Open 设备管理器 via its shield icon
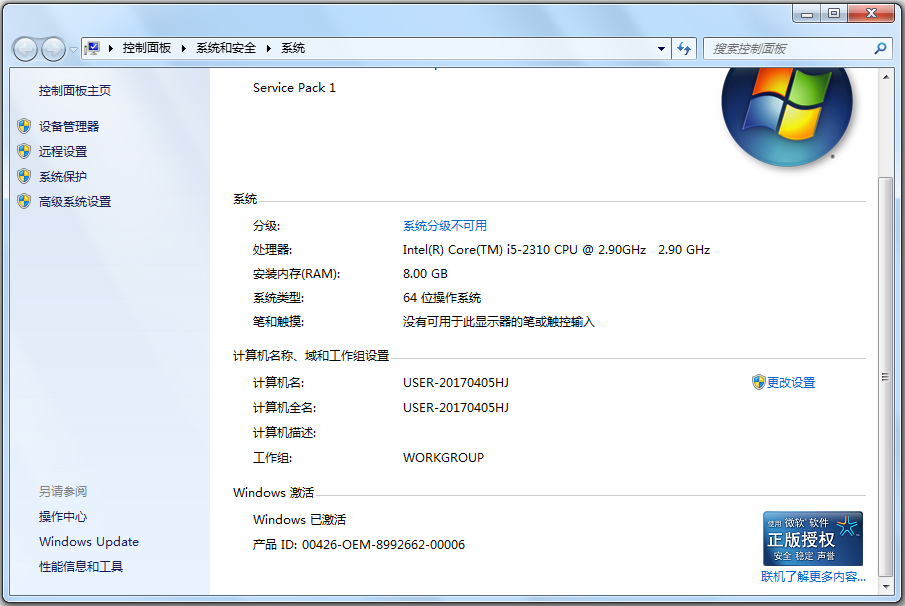The height and width of the screenshot is (606, 905). pyautogui.click(x=24, y=125)
